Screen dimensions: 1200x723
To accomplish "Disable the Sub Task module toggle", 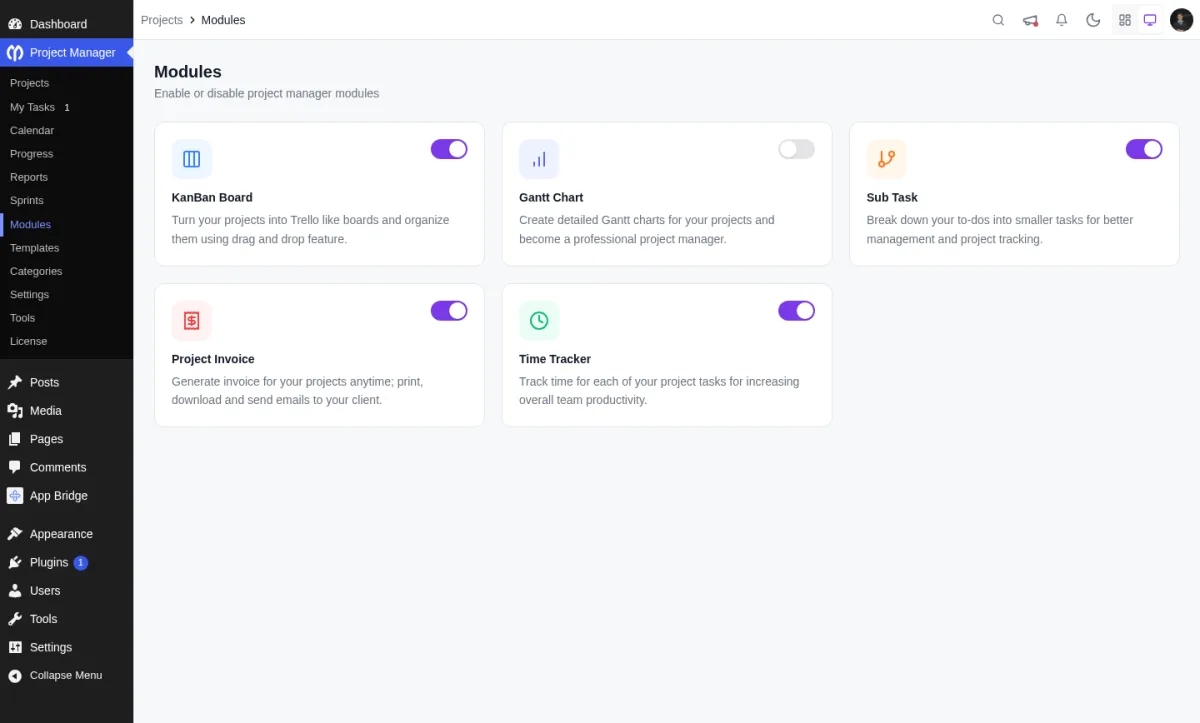I will [x=1144, y=149].
